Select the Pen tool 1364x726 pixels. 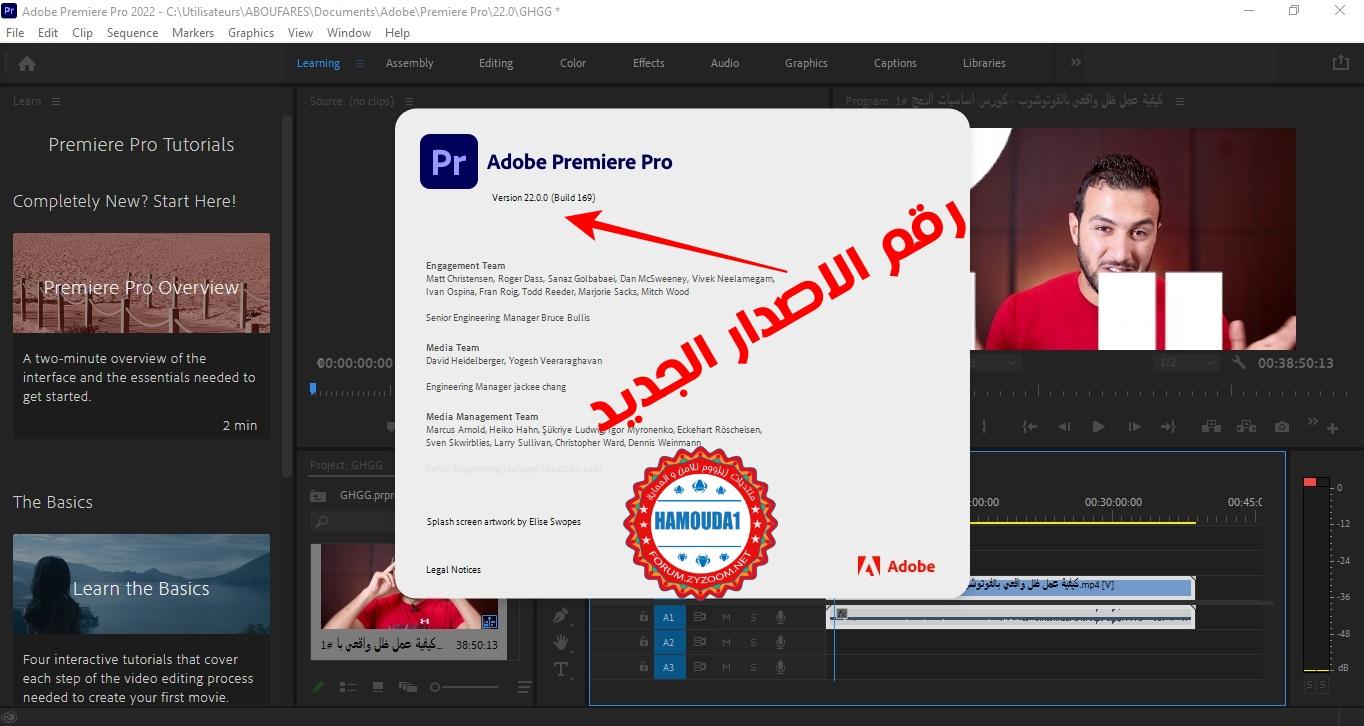[561, 616]
